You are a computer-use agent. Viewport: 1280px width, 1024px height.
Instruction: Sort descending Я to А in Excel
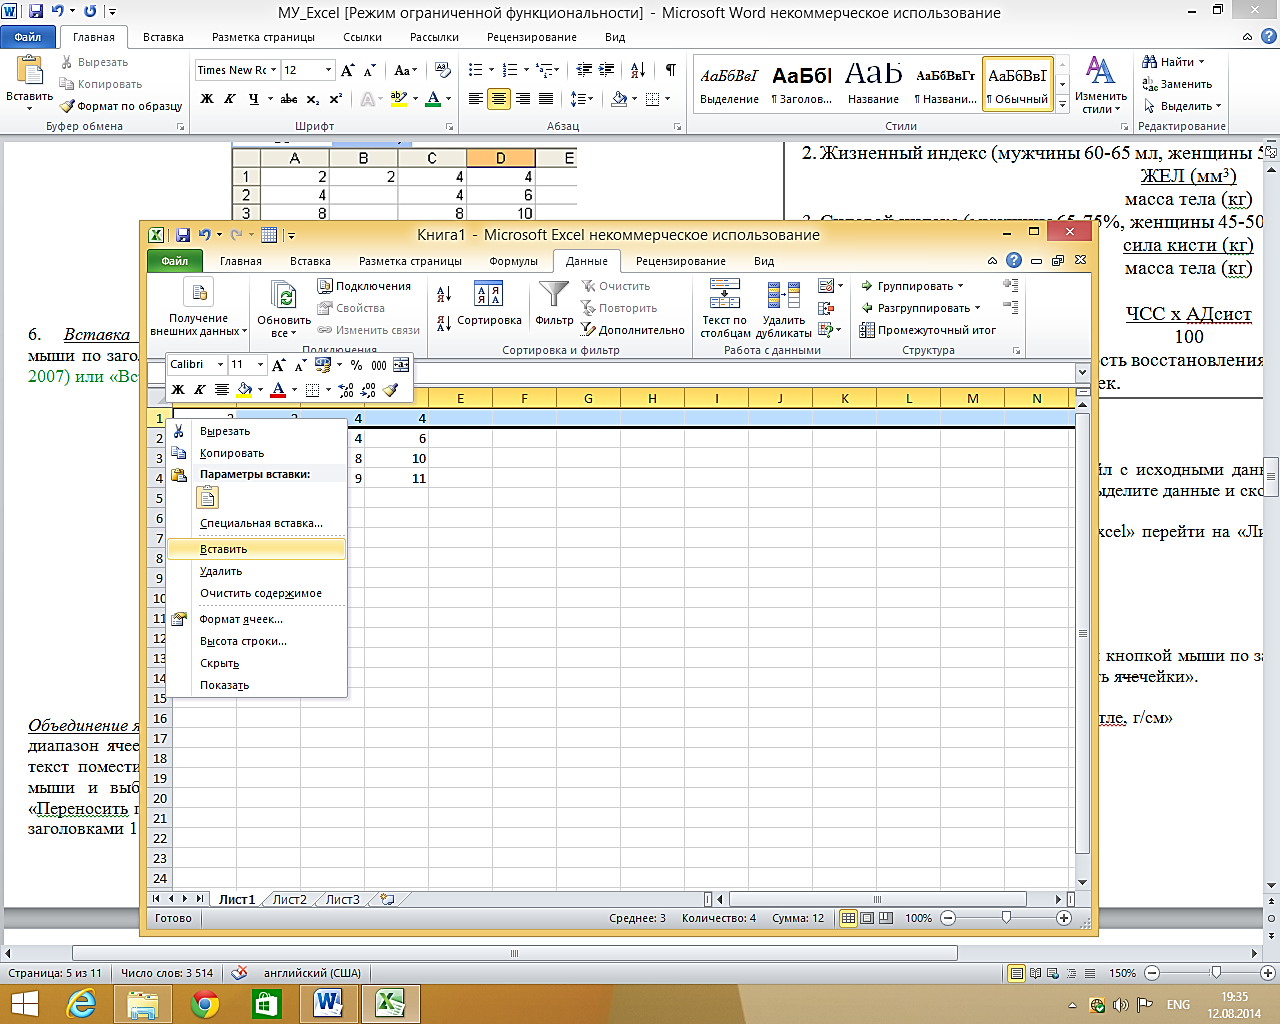click(444, 324)
